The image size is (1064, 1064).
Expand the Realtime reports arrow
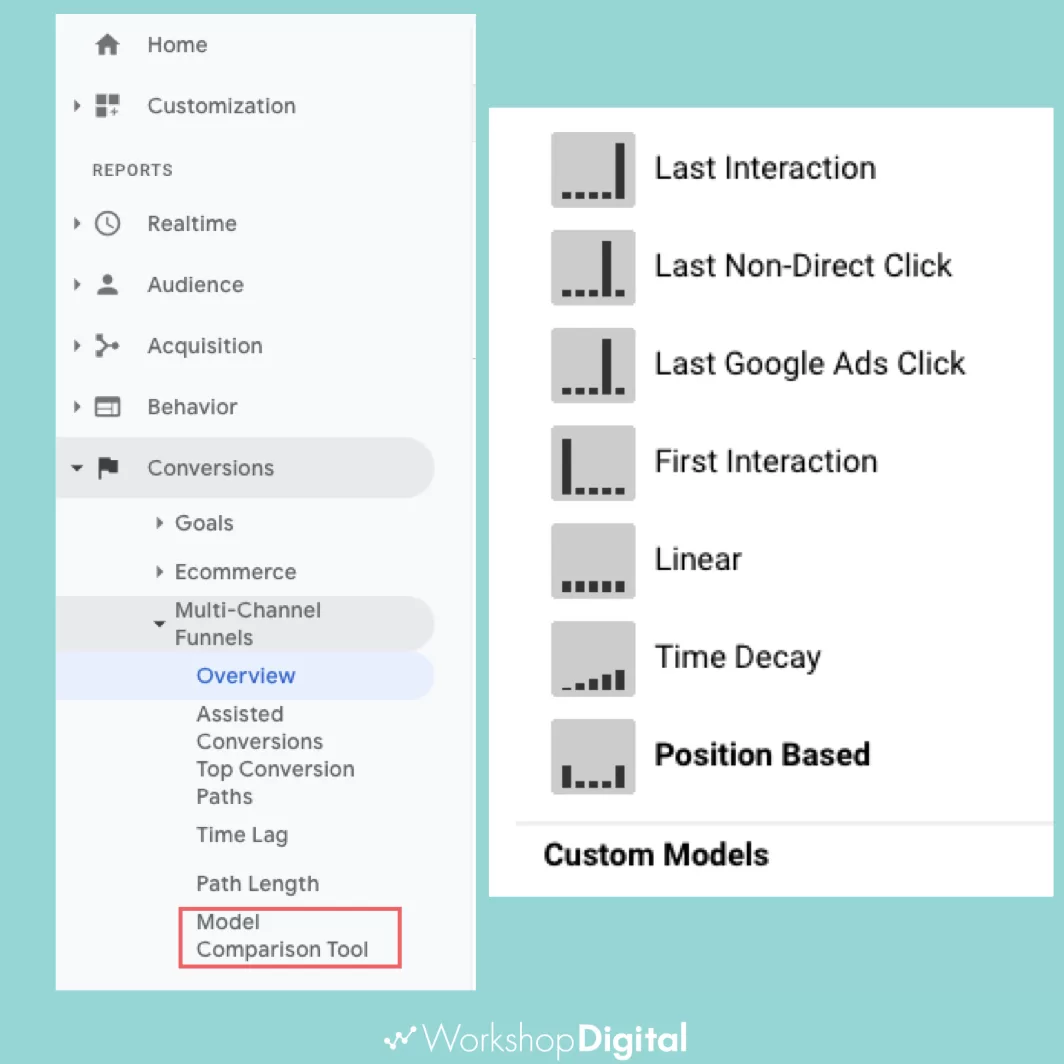coord(77,223)
